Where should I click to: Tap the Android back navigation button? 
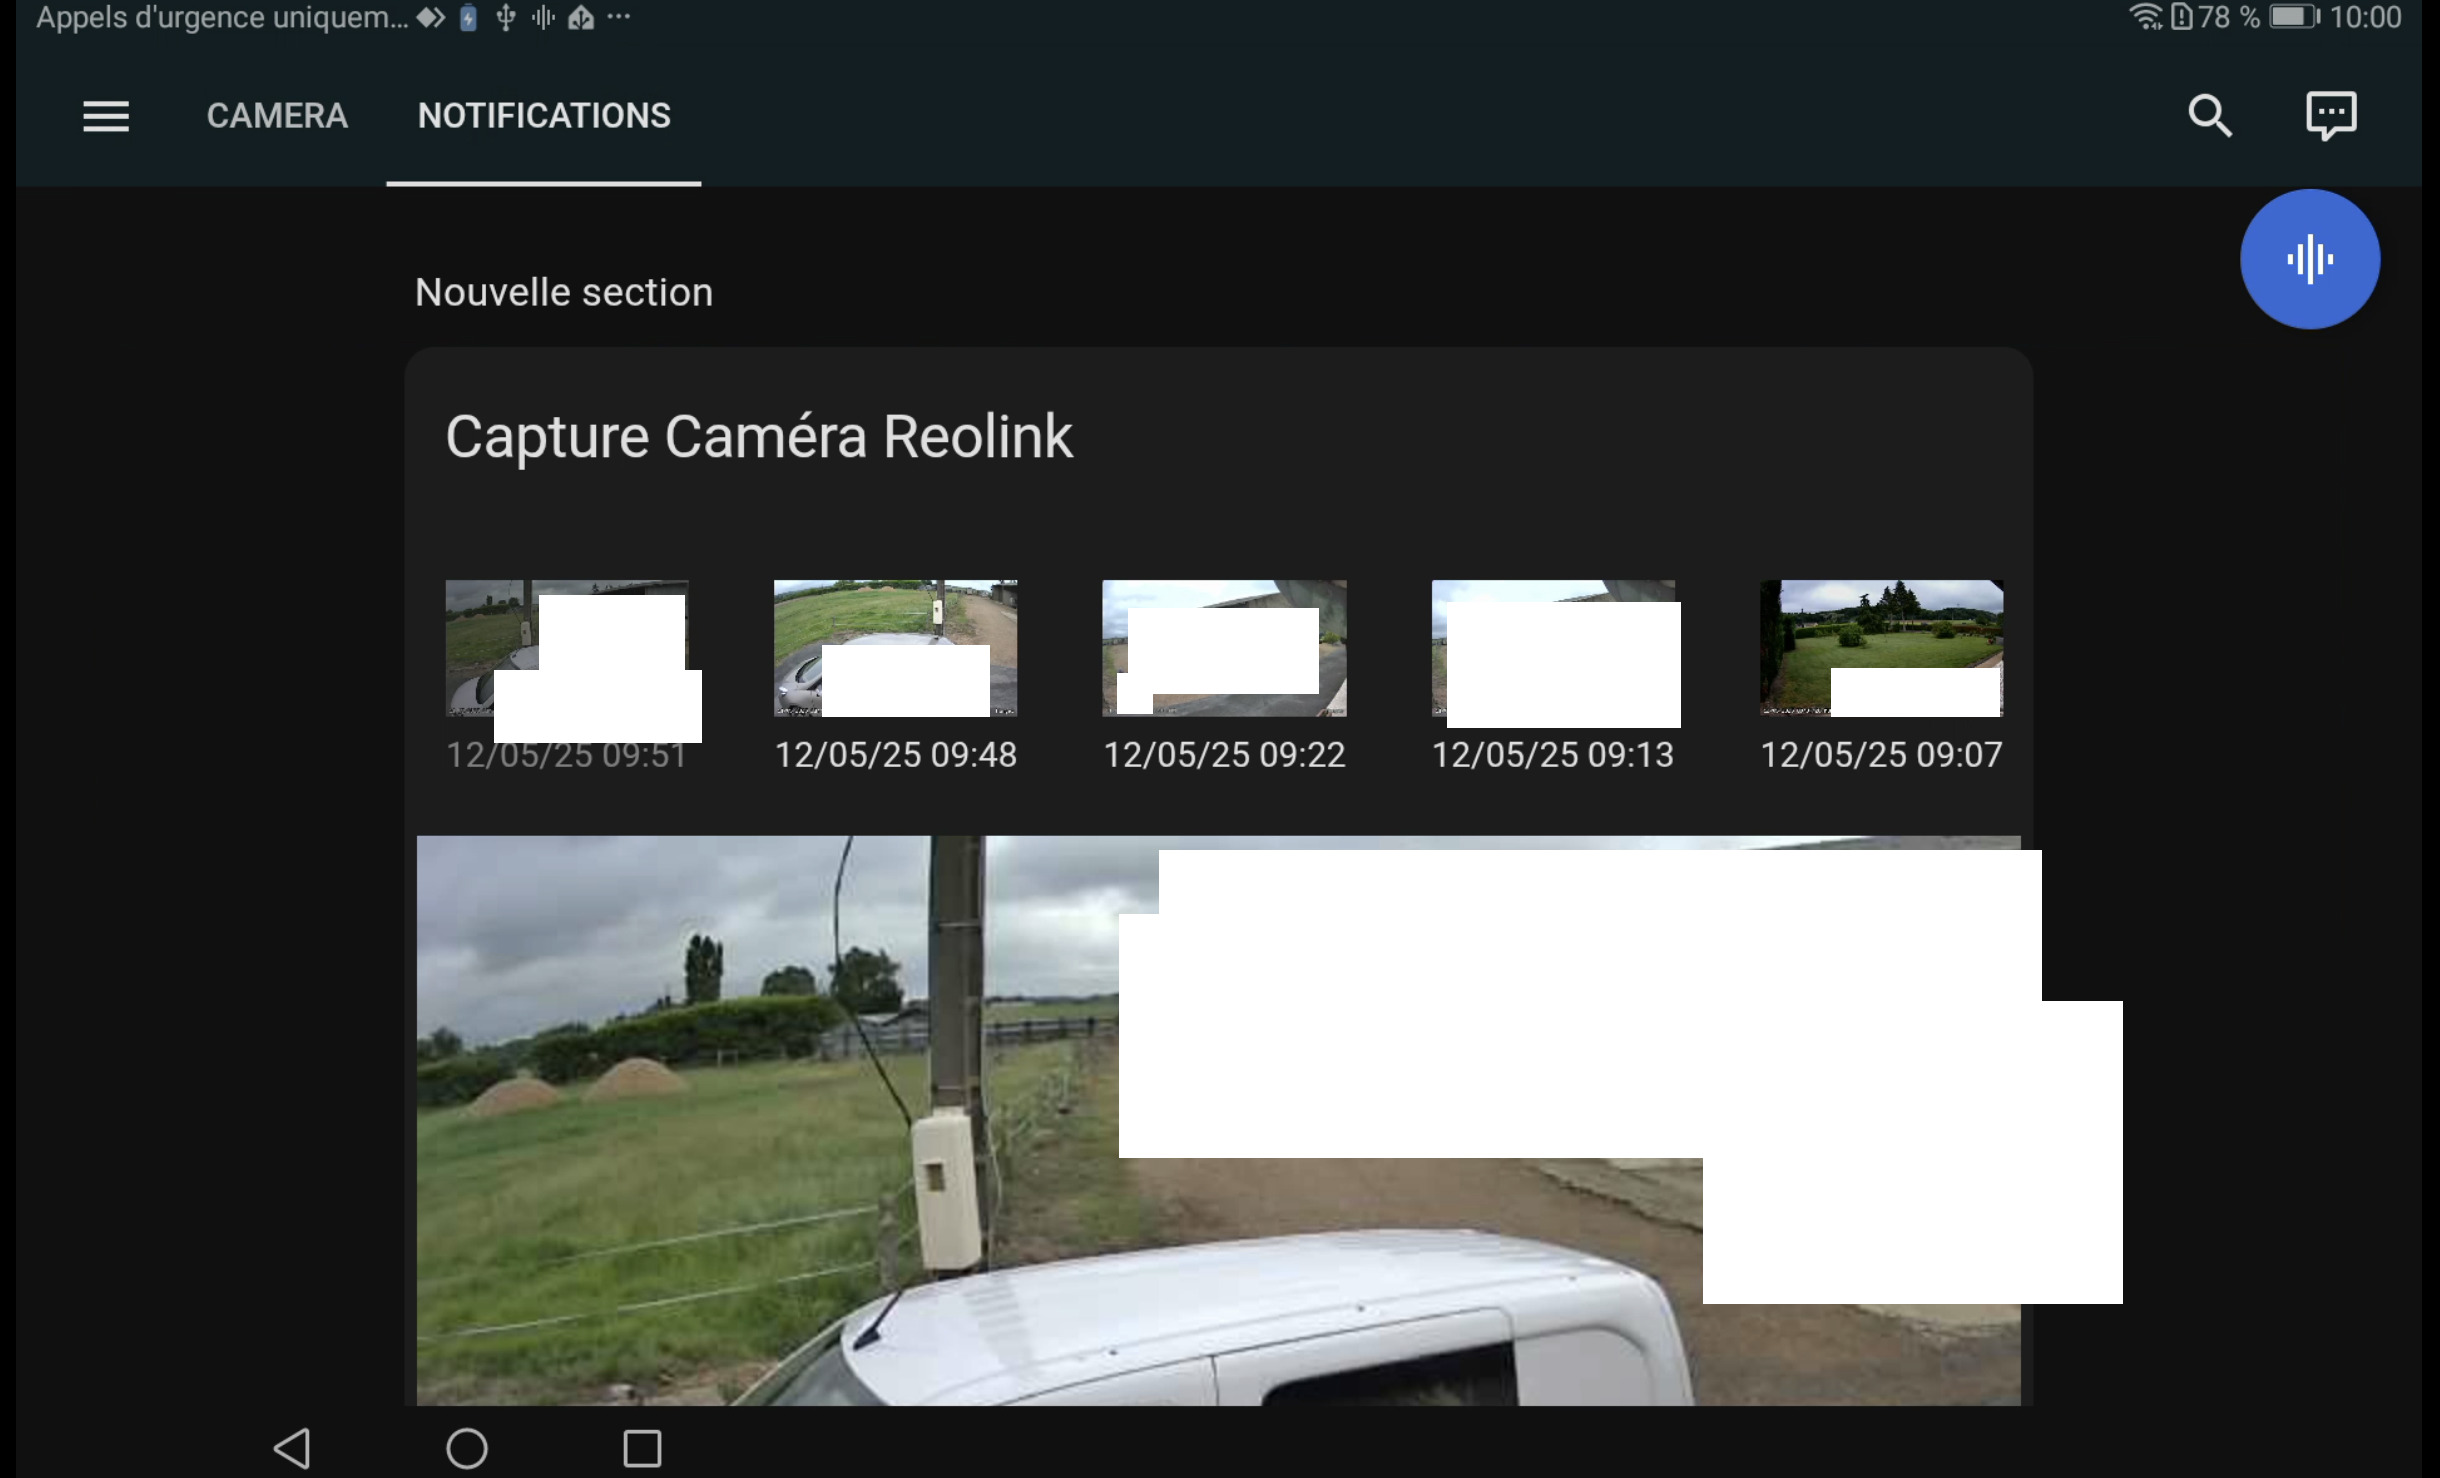(x=293, y=1448)
